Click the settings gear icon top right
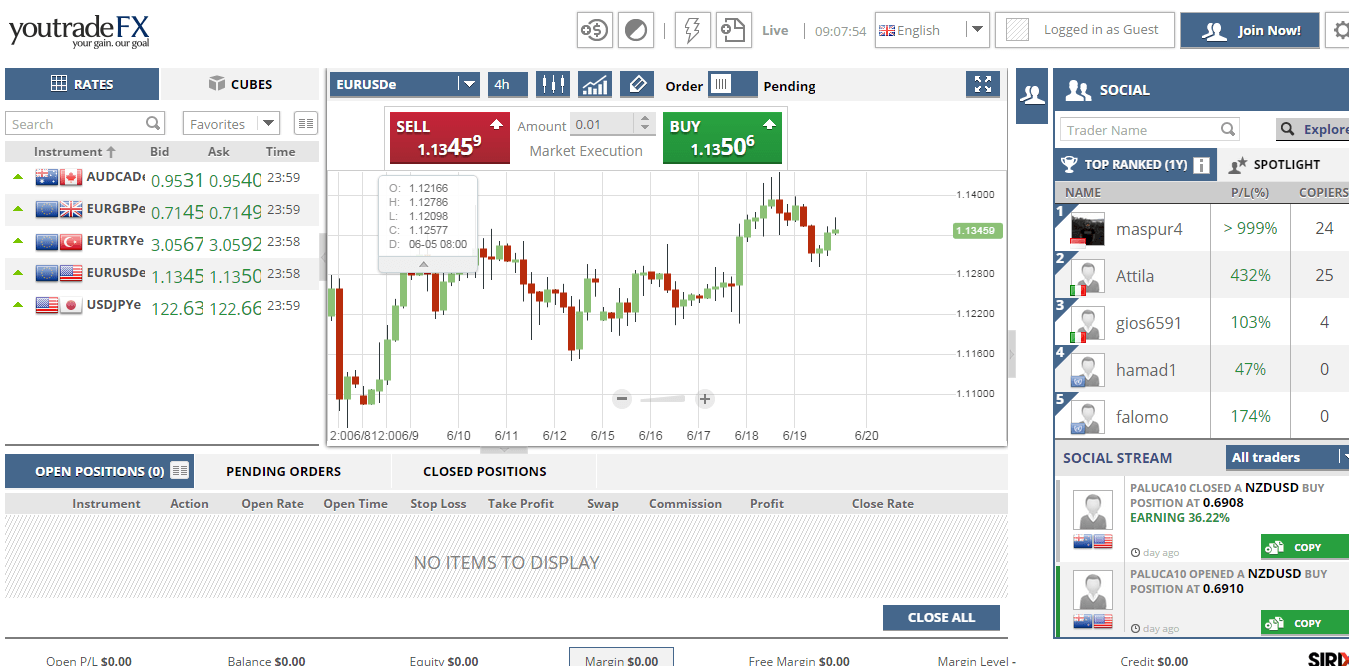 click(1340, 30)
